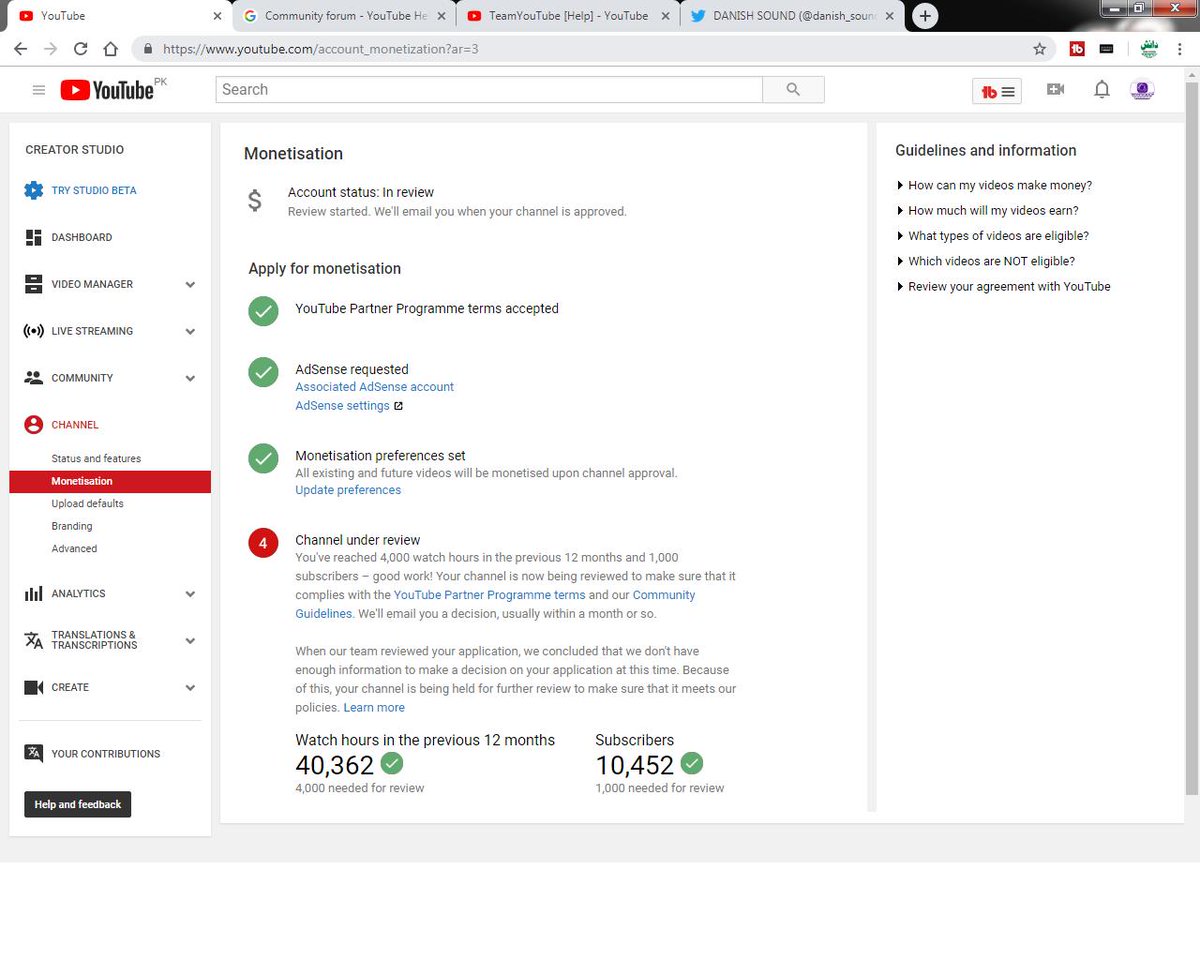Expand 'Which videos are NOT eligible?'
This screenshot has width=1200, height=960.
click(985, 261)
